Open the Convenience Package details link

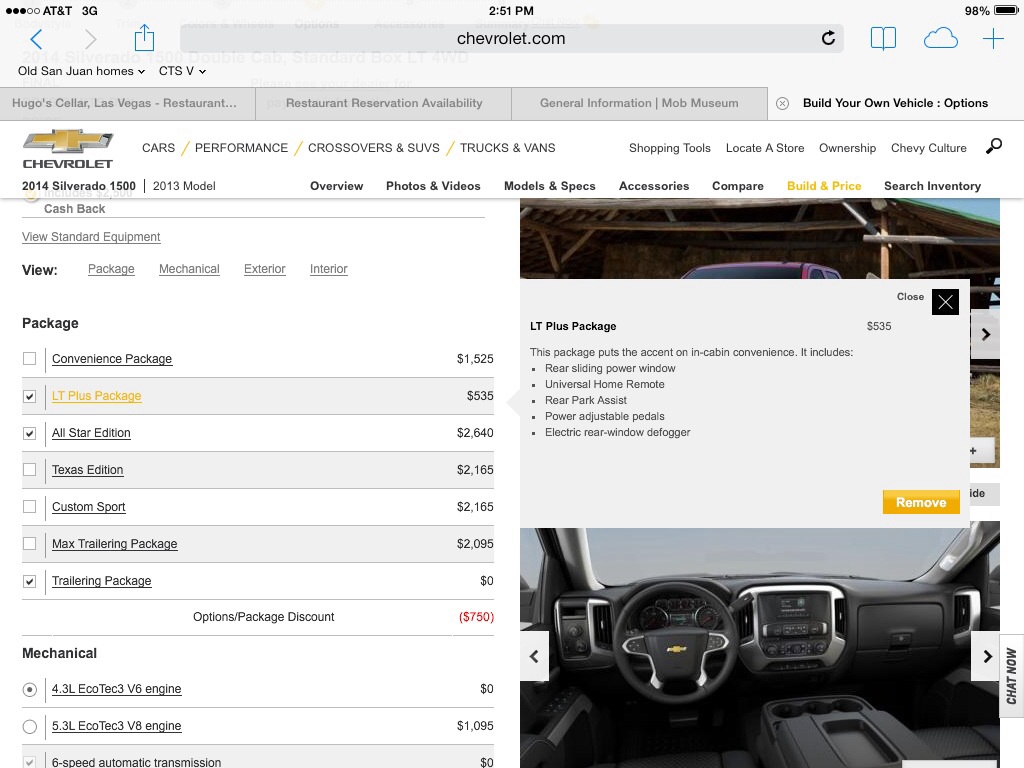click(x=112, y=359)
